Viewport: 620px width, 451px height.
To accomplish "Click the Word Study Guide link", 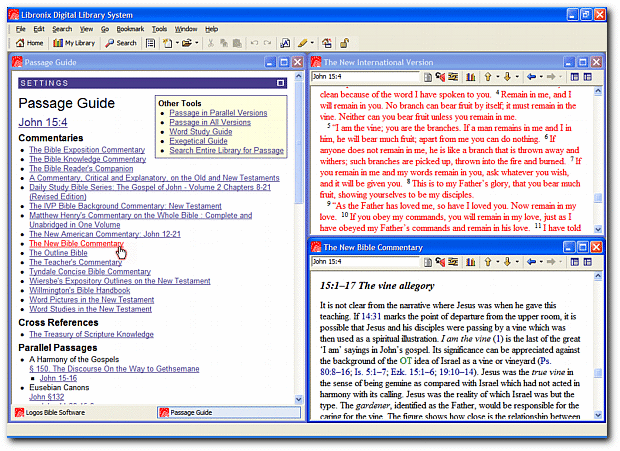I will (x=200, y=132).
